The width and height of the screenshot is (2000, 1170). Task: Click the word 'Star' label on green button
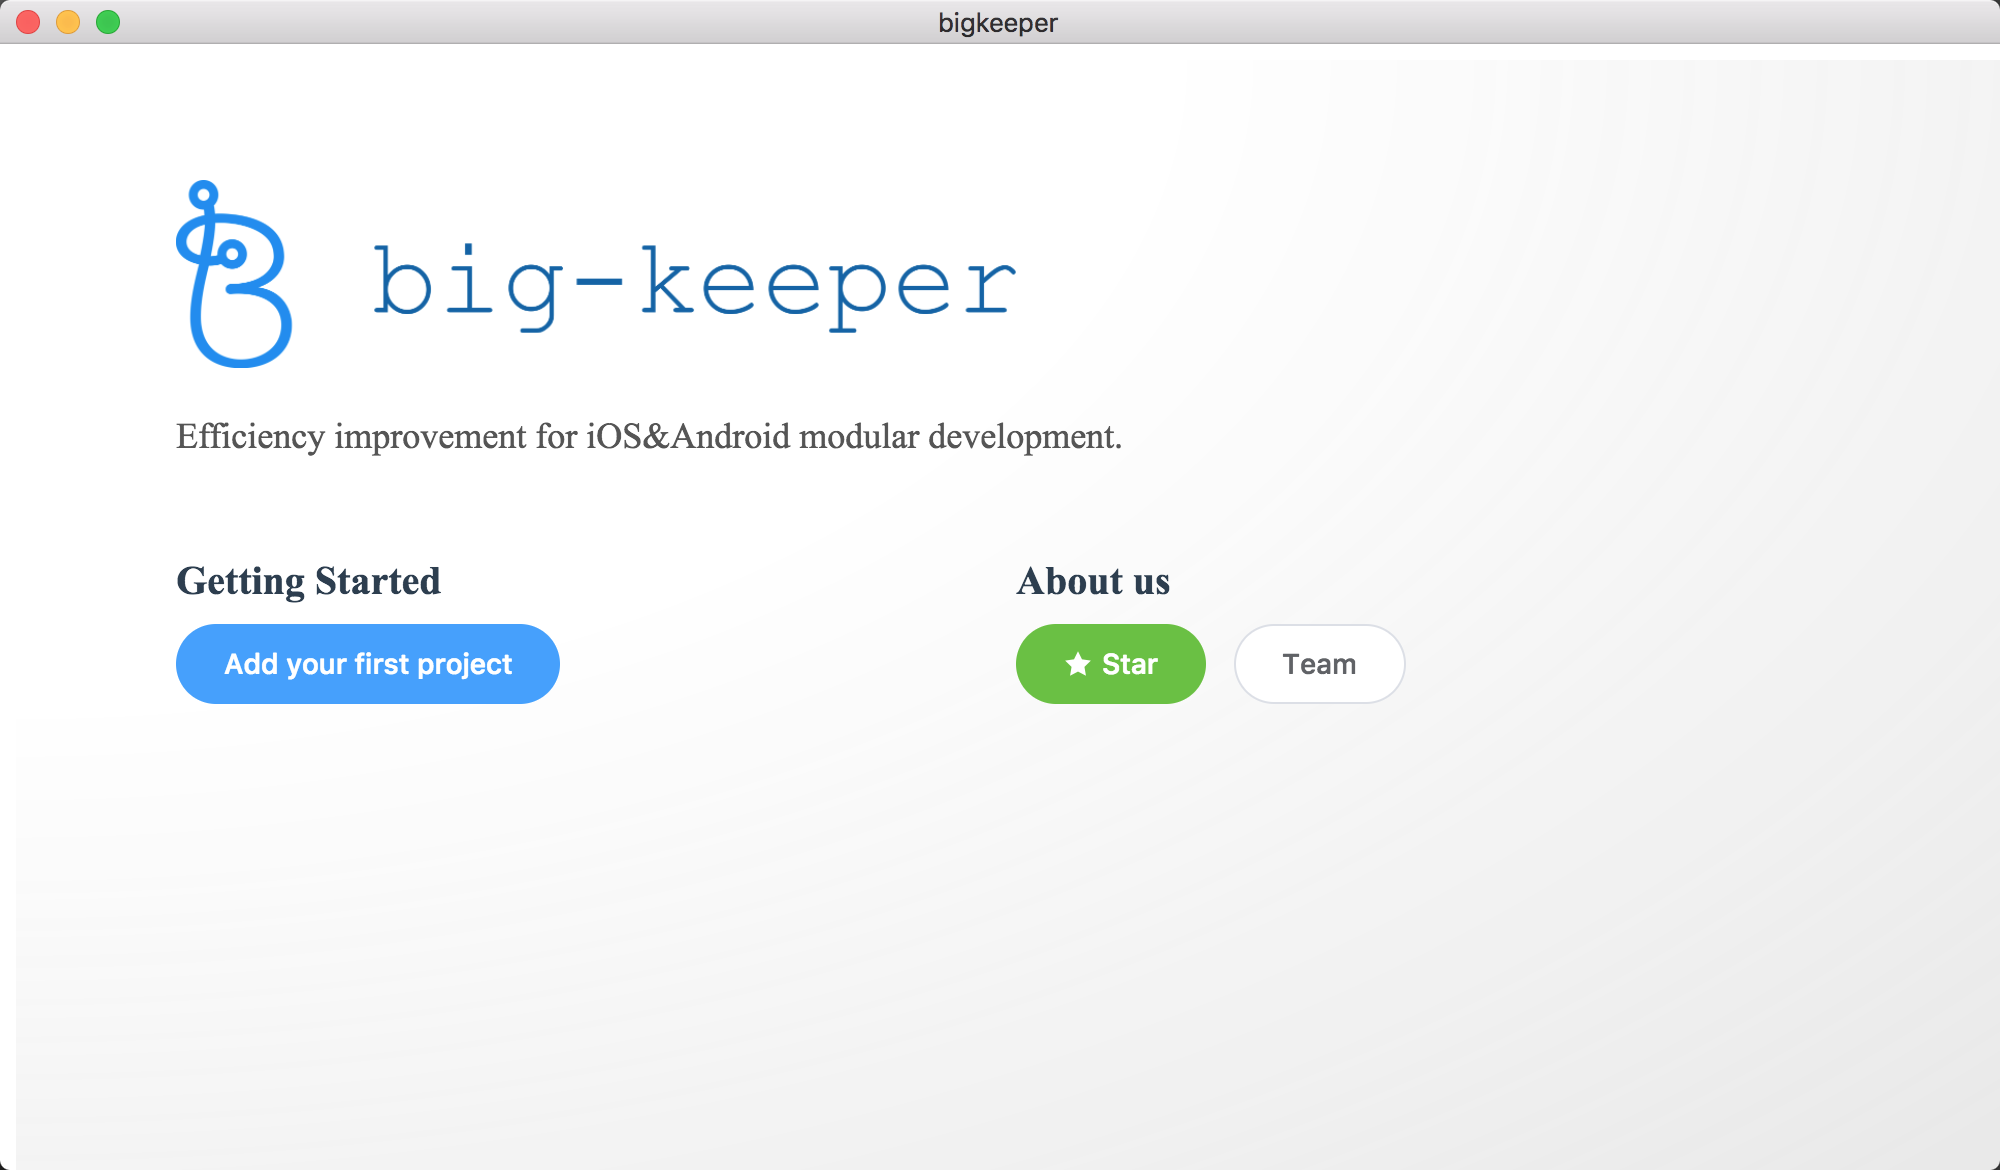coord(1130,664)
